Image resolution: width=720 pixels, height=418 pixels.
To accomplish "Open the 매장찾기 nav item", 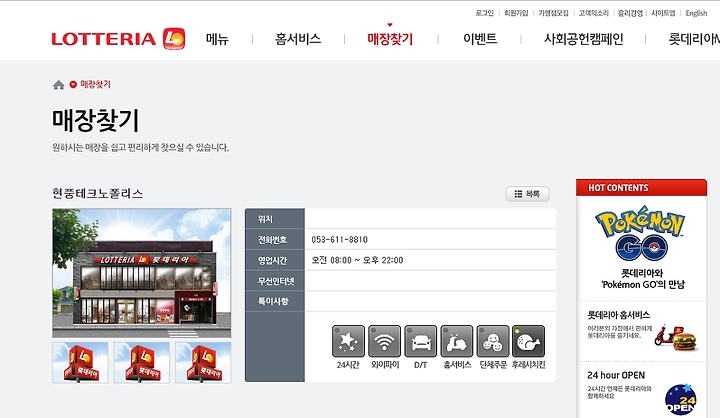I will coord(390,39).
